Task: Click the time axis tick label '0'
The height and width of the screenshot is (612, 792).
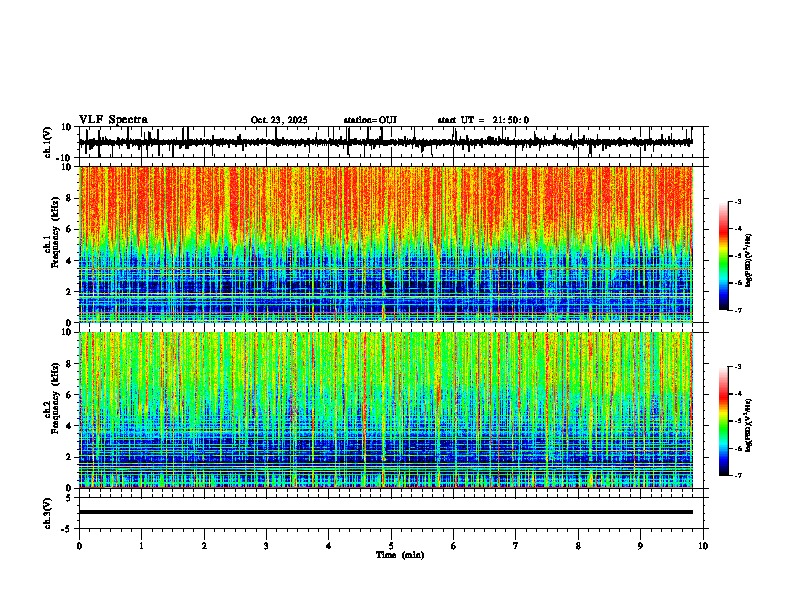Action: point(79,546)
